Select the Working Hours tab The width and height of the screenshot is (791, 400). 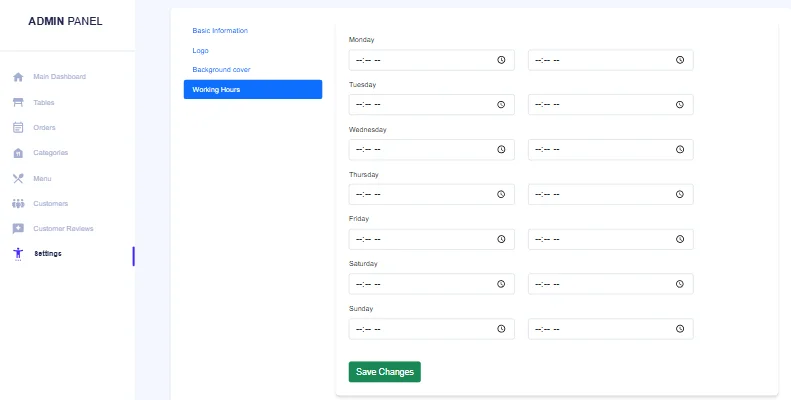tap(252, 90)
